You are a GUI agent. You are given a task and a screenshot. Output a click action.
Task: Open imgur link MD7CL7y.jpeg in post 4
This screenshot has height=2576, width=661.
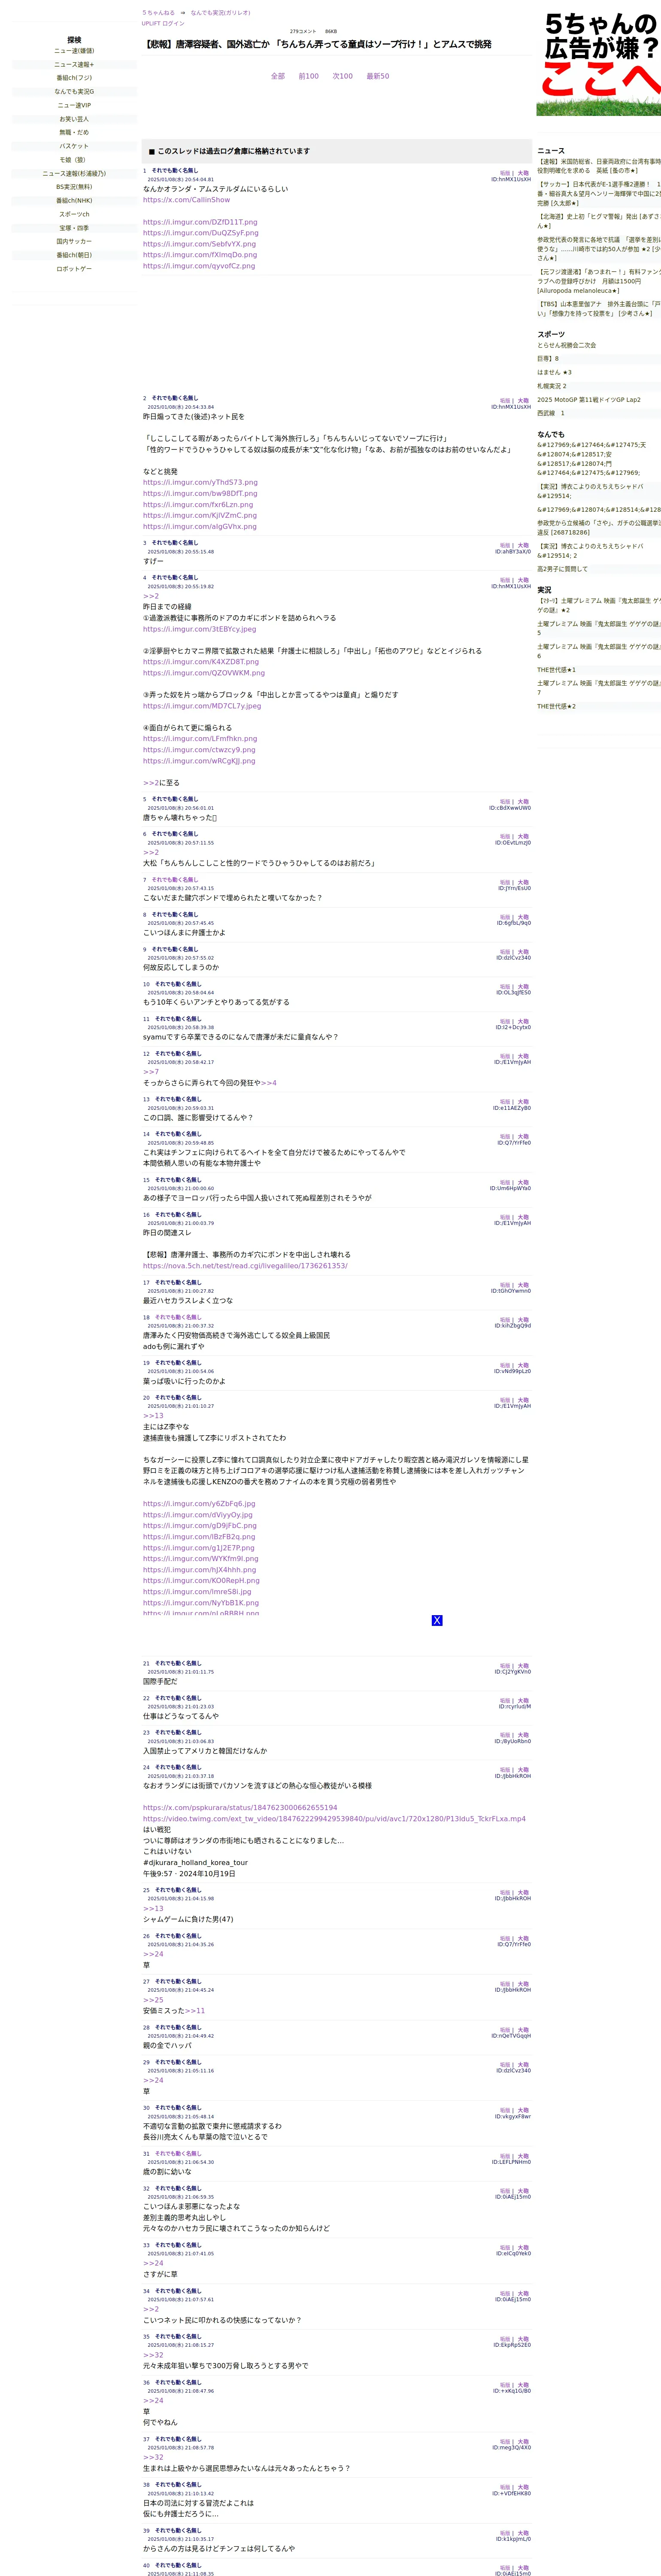click(202, 706)
